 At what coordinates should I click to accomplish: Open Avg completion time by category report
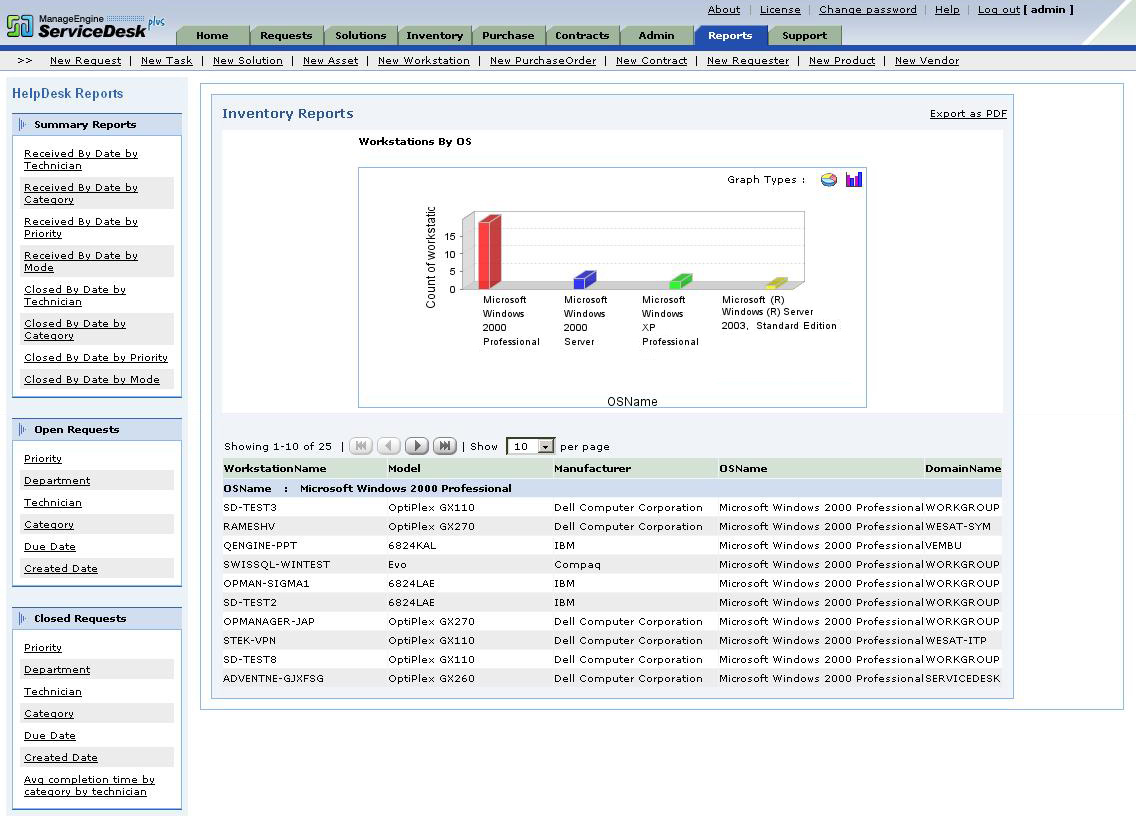[x=89, y=786]
